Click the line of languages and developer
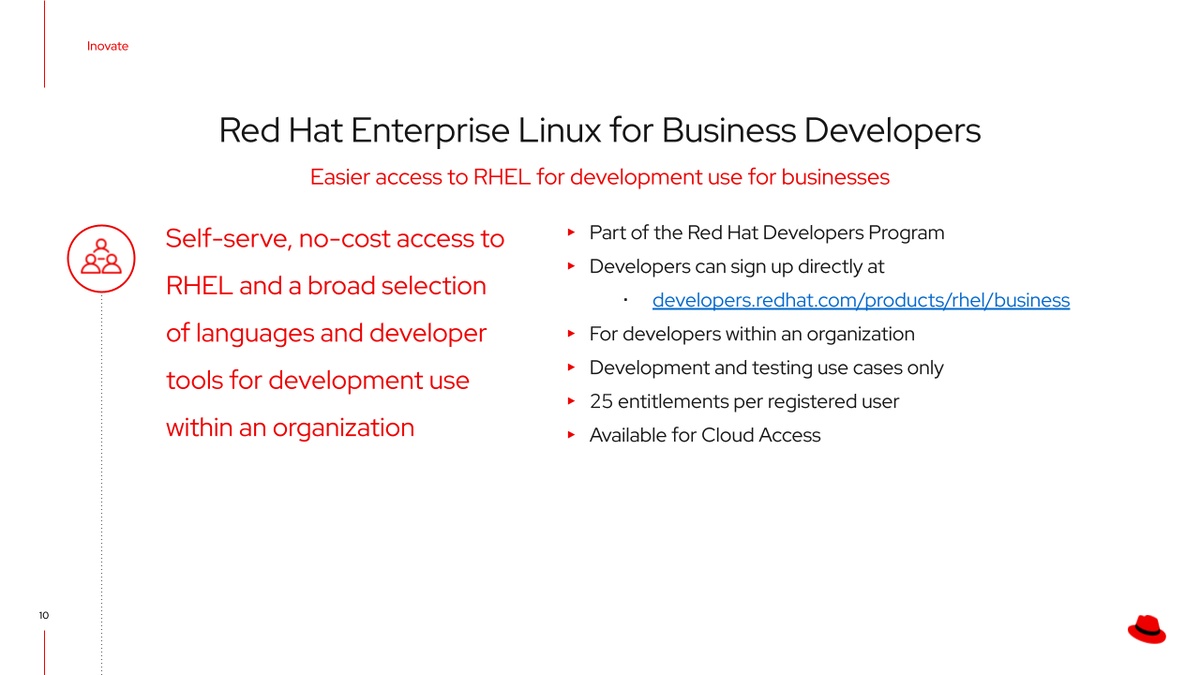The image size is (1200, 675). [326, 333]
